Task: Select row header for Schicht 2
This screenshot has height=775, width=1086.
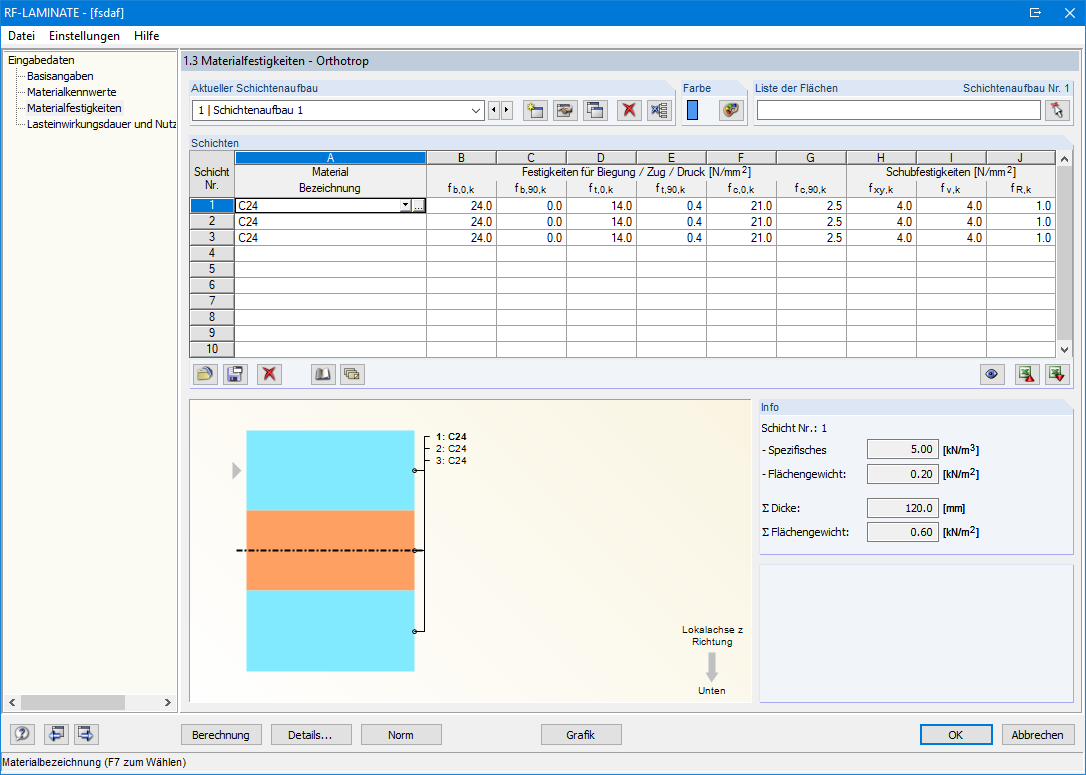Action: (212, 222)
